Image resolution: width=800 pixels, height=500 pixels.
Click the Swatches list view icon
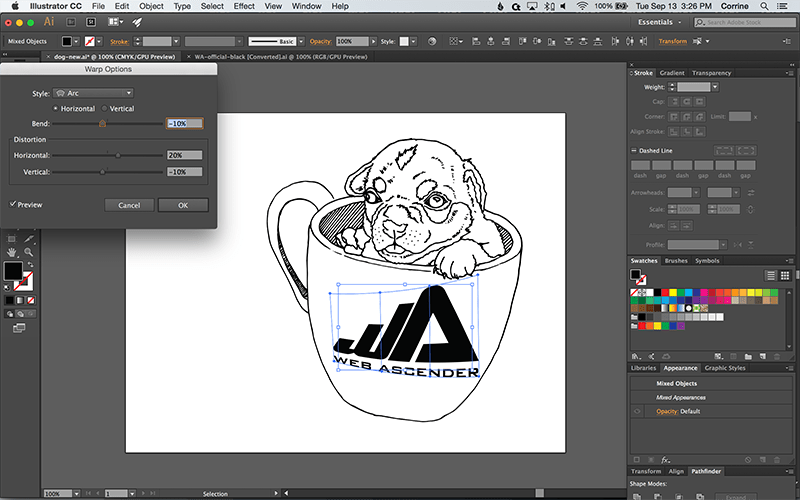pyautogui.click(x=770, y=276)
